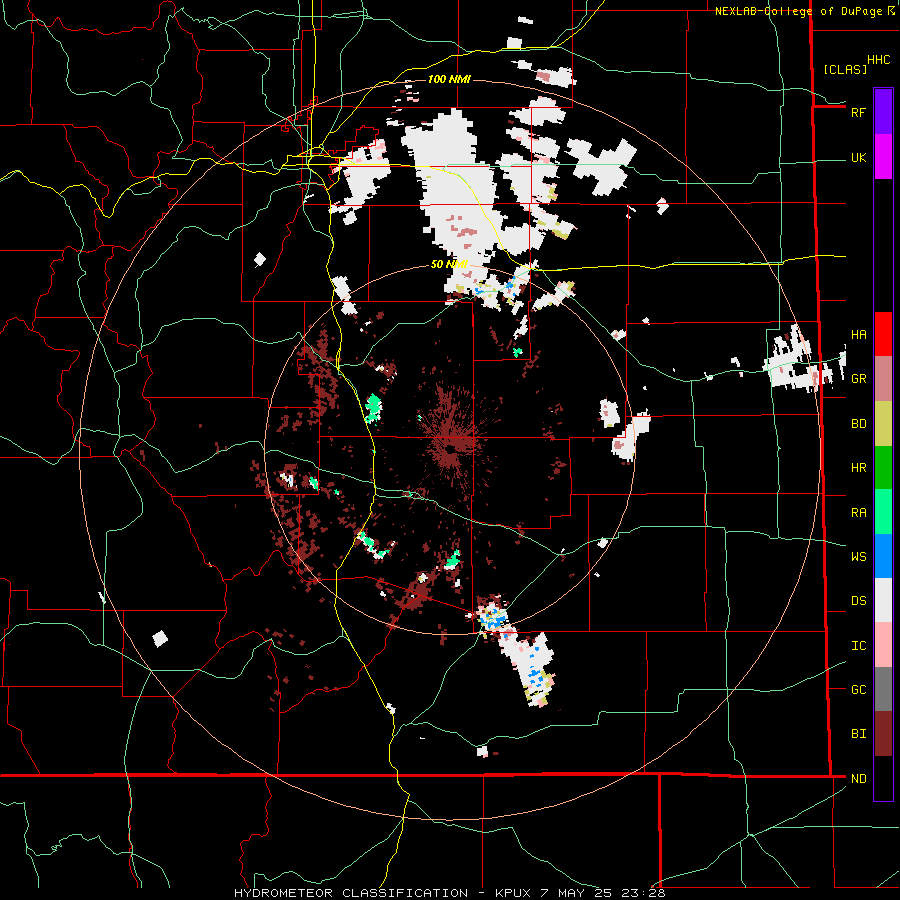Click the WS legend label
The height and width of the screenshot is (900, 900).
coord(858,556)
